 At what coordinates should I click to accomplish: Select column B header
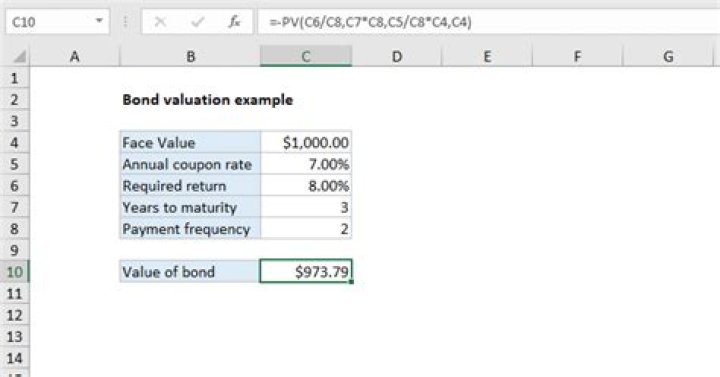click(190, 56)
